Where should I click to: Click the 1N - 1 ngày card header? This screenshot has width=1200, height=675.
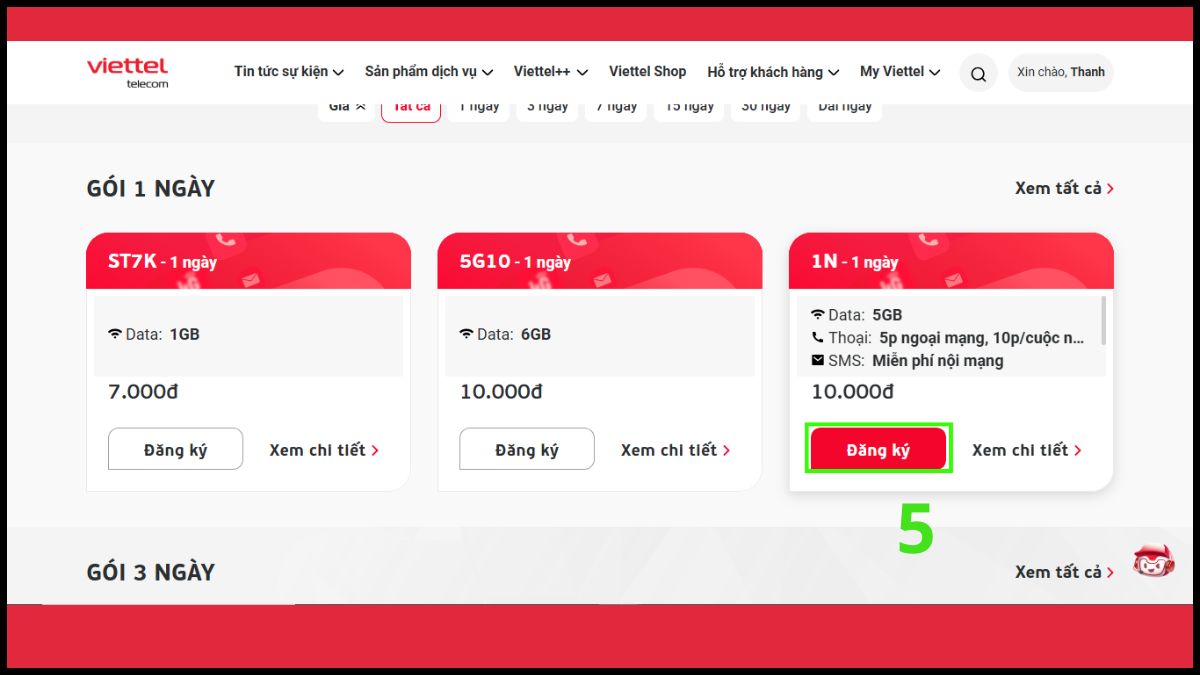point(951,261)
